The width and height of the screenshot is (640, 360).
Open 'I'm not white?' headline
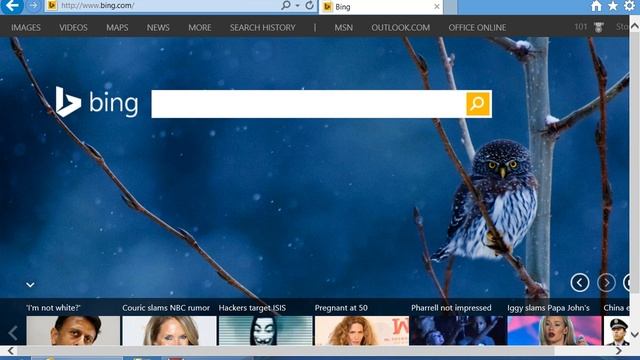tap(53, 308)
